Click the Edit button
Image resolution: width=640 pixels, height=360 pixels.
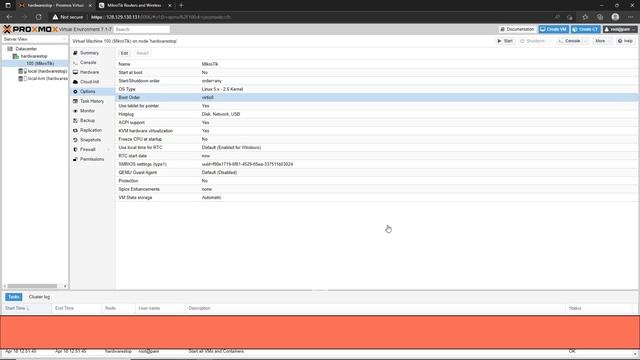[x=124, y=53]
